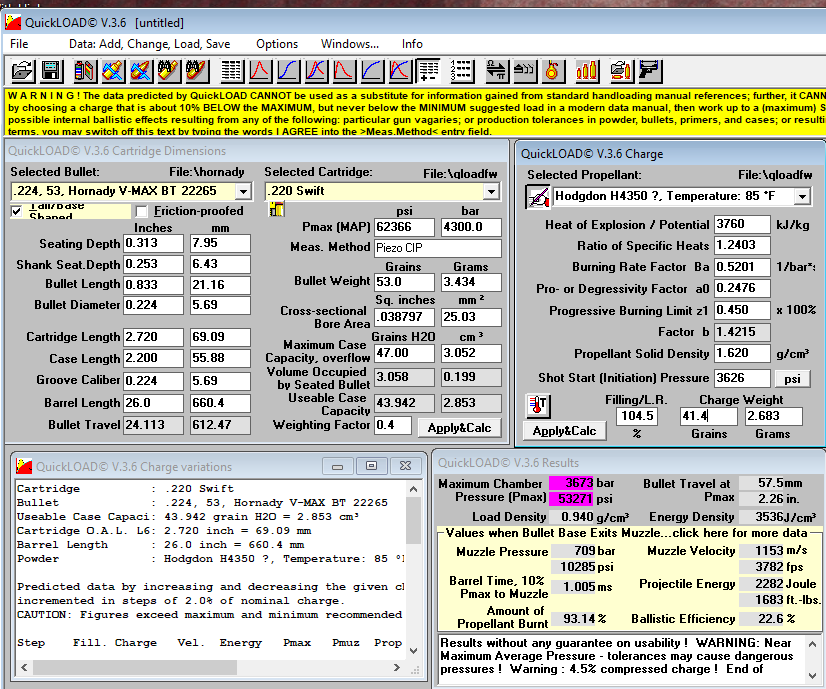Click the Barrel Length inches field
Image resolution: width=826 pixels, height=689 pixels.
pyautogui.click(x=153, y=403)
